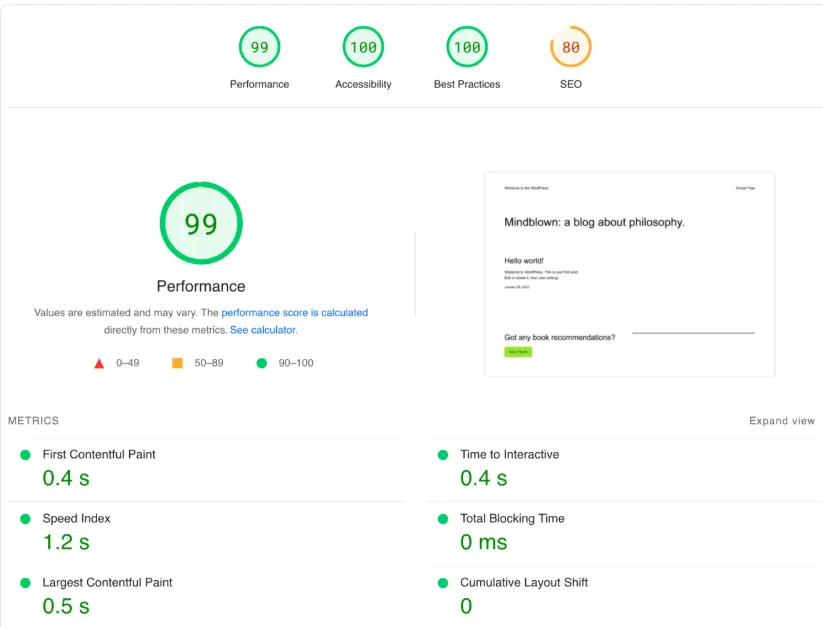
Task: Click the large 99 Performance gauge
Action: click(x=201, y=223)
